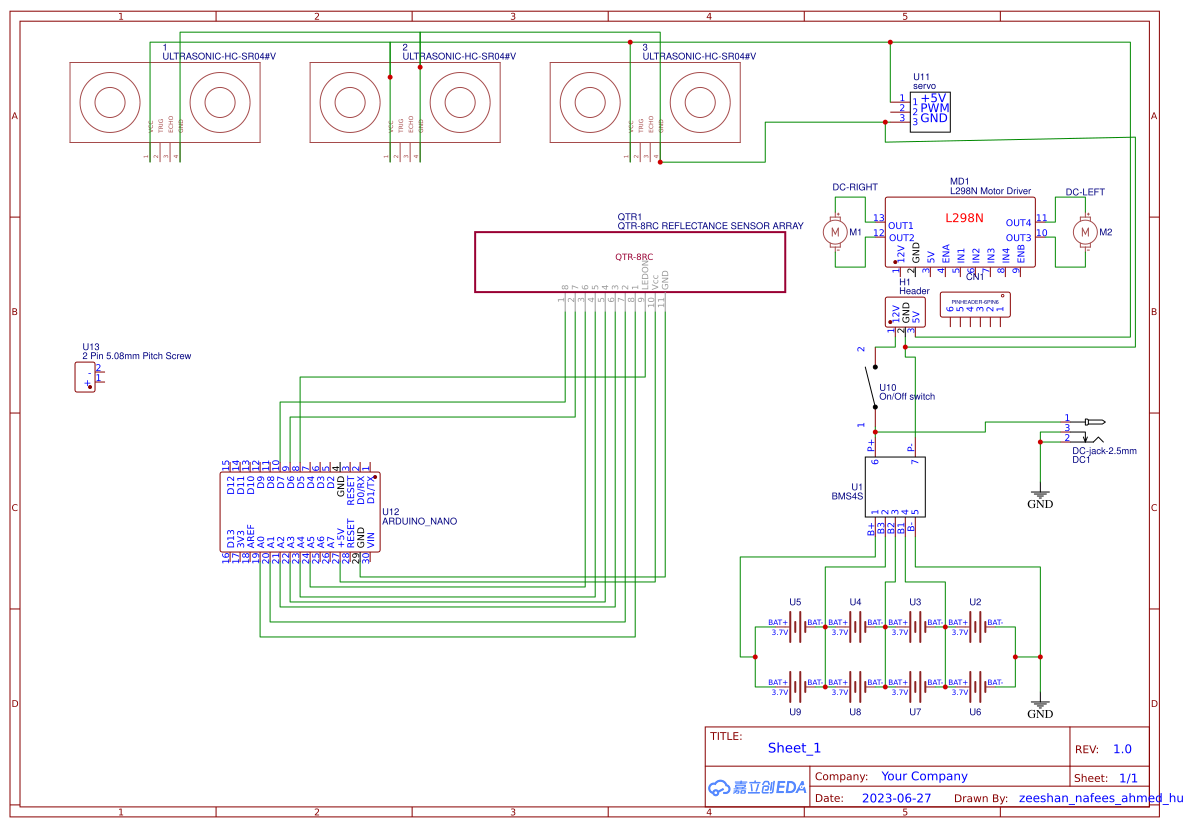Click the U11 servo connector symbol
Viewport: 1197px width, 827px height.
click(930, 112)
